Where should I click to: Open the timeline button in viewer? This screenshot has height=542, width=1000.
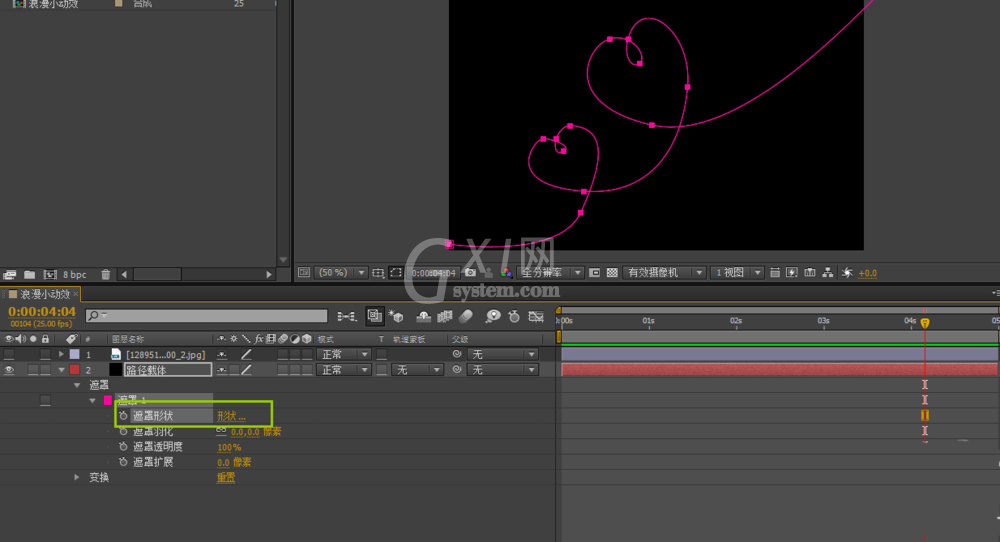(x=810, y=273)
